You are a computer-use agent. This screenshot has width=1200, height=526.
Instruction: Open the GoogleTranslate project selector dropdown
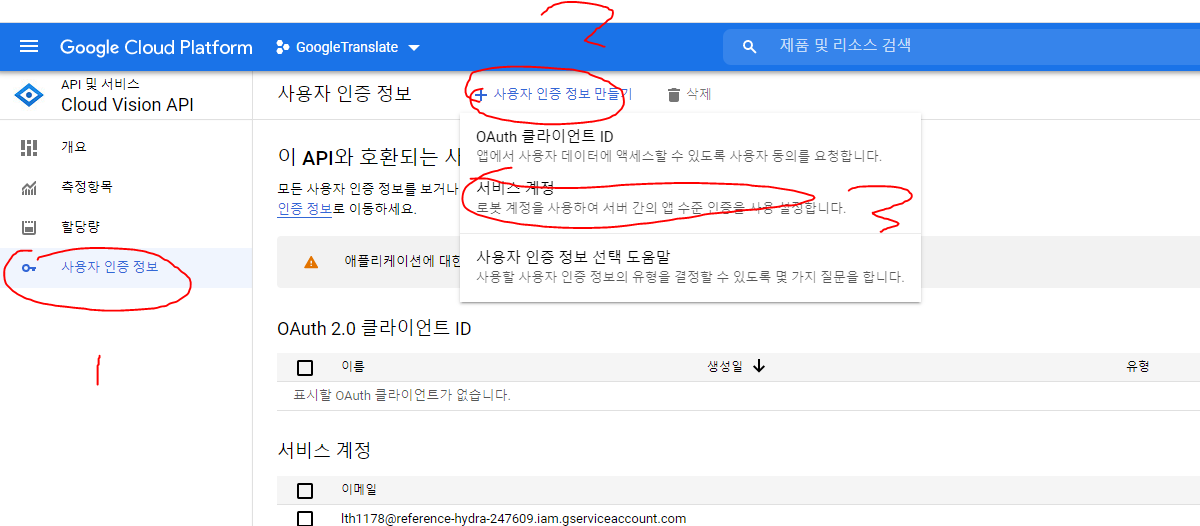(x=348, y=47)
